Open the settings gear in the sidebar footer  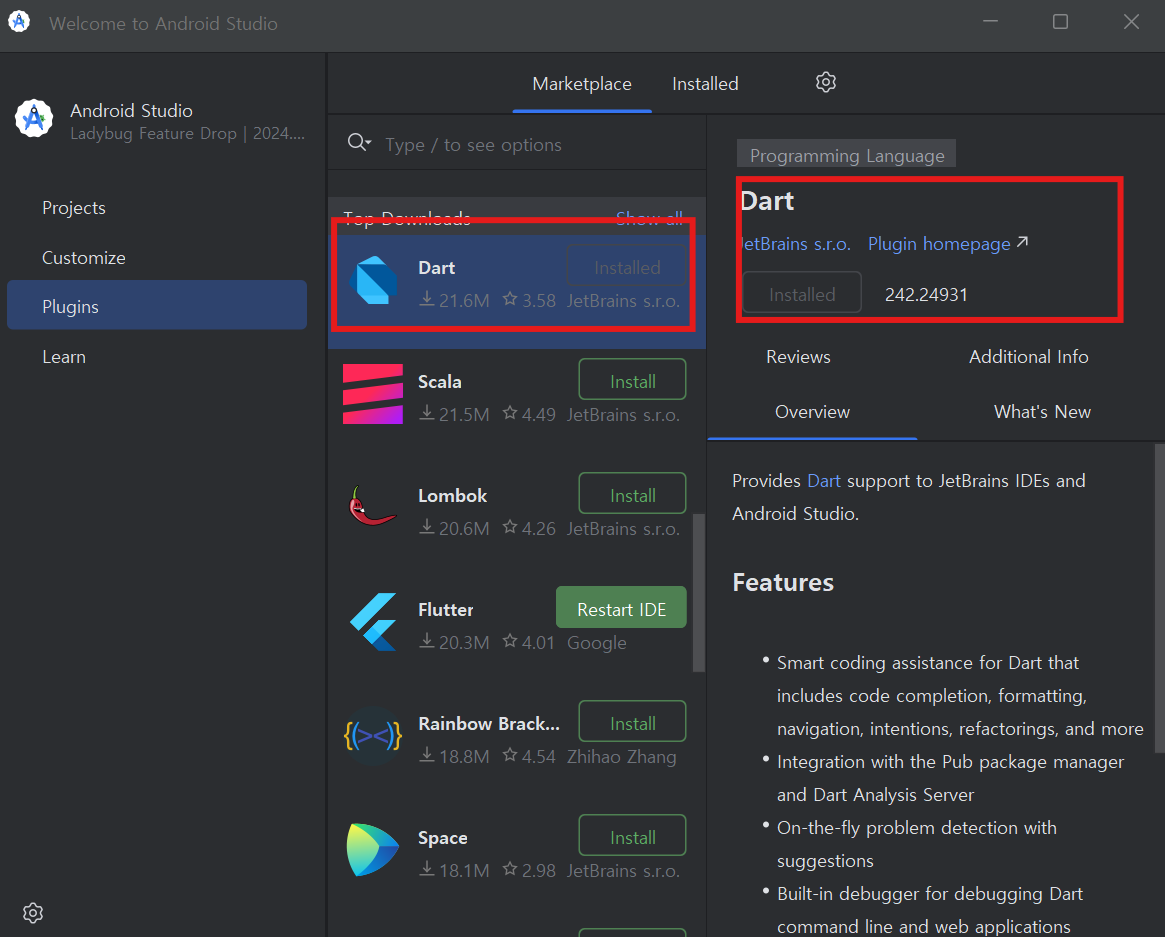(x=33, y=912)
